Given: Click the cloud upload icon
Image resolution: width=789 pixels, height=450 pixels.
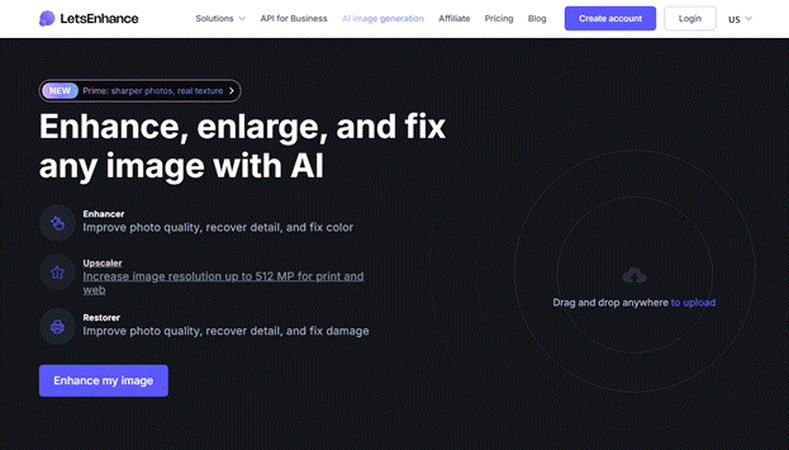Looking at the screenshot, I should click(634, 275).
